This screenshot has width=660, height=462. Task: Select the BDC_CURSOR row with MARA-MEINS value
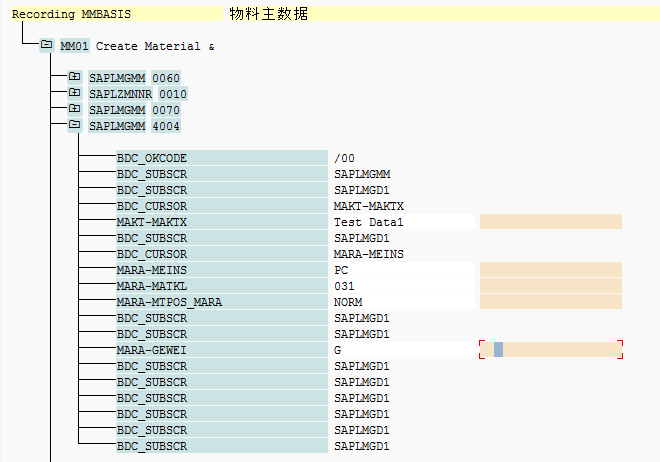click(222, 254)
